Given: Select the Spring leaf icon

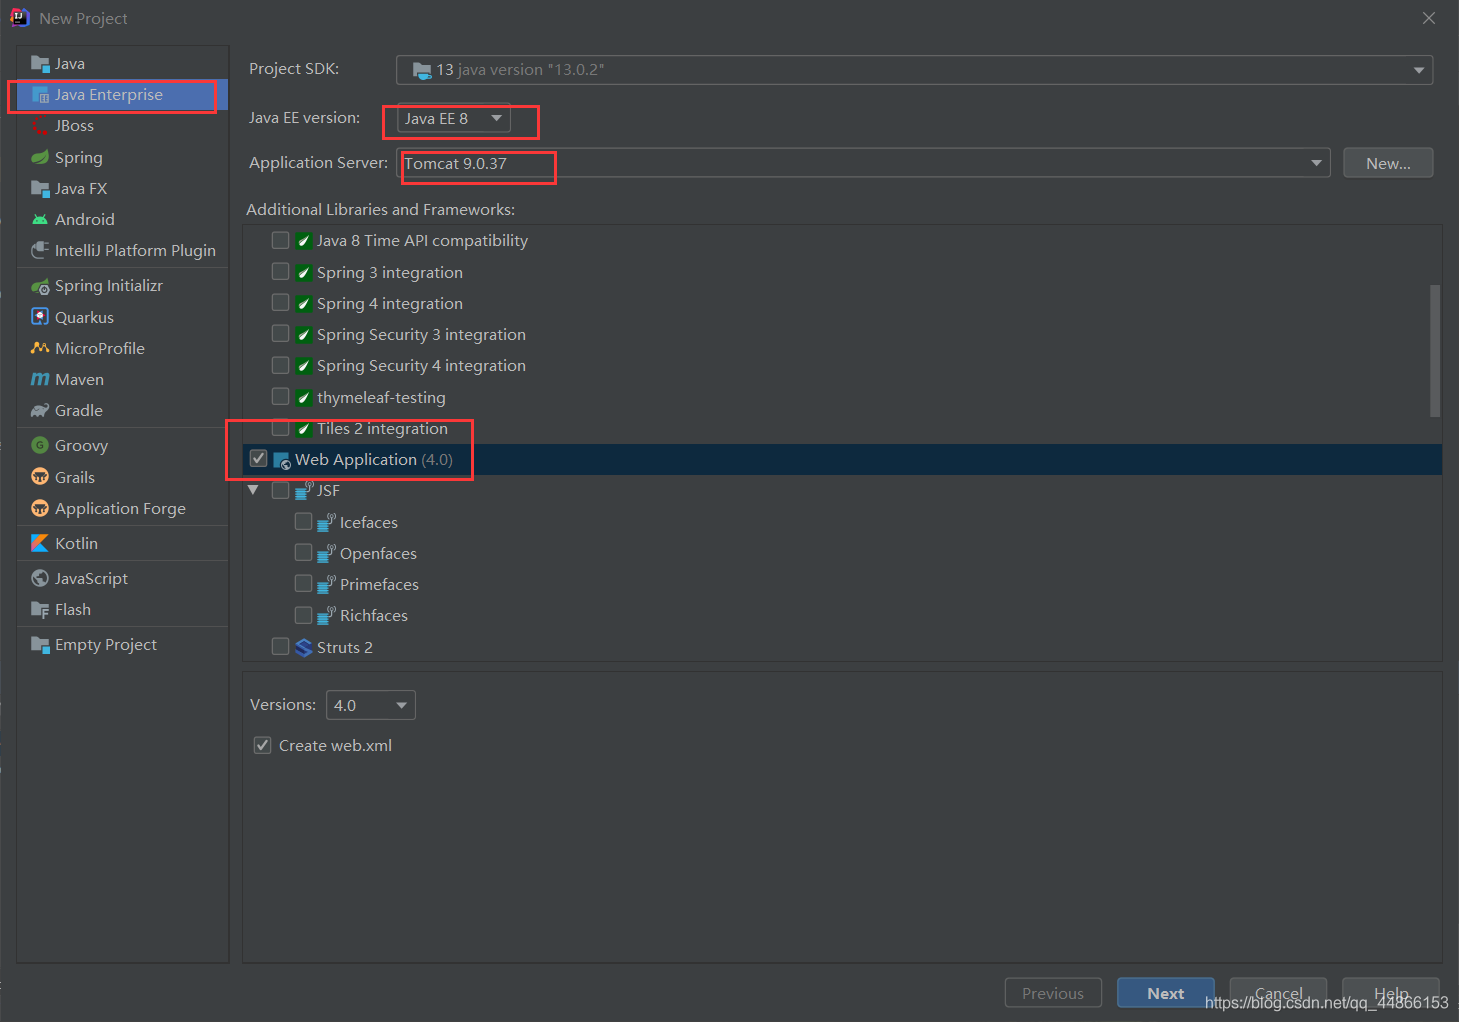Looking at the screenshot, I should point(40,157).
